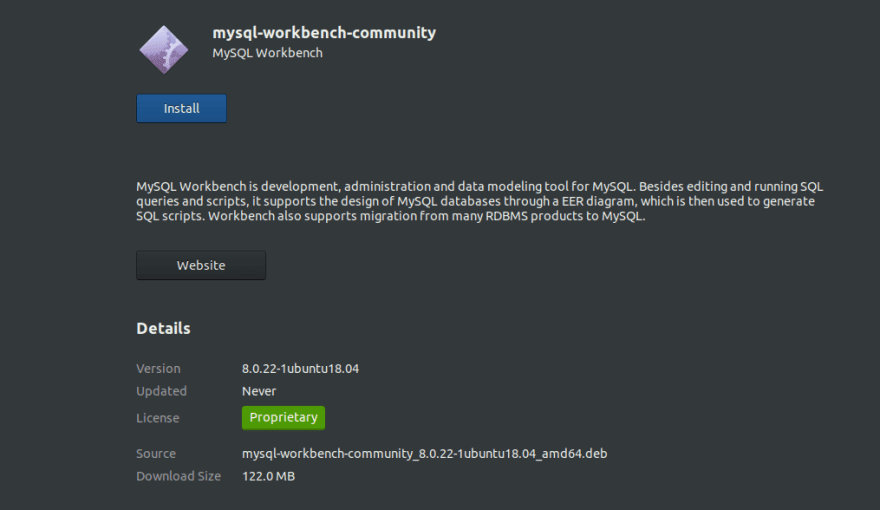Click the Proprietary license badge
The image size is (880, 510).
(x=283, y=417)
